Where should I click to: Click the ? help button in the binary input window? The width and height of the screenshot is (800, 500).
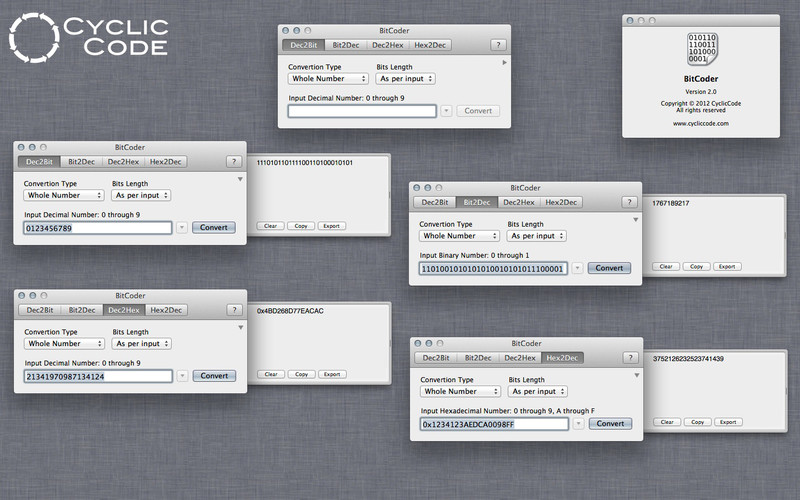tap(629, 202)
